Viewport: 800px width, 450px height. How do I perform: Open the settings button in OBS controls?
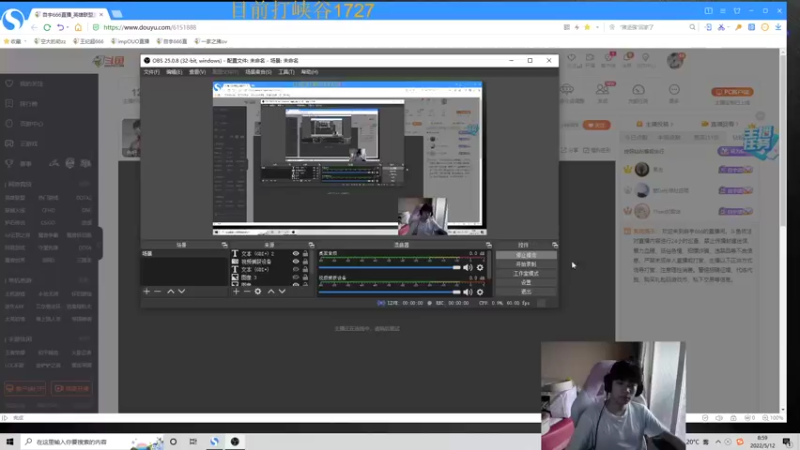coord(526,282)
